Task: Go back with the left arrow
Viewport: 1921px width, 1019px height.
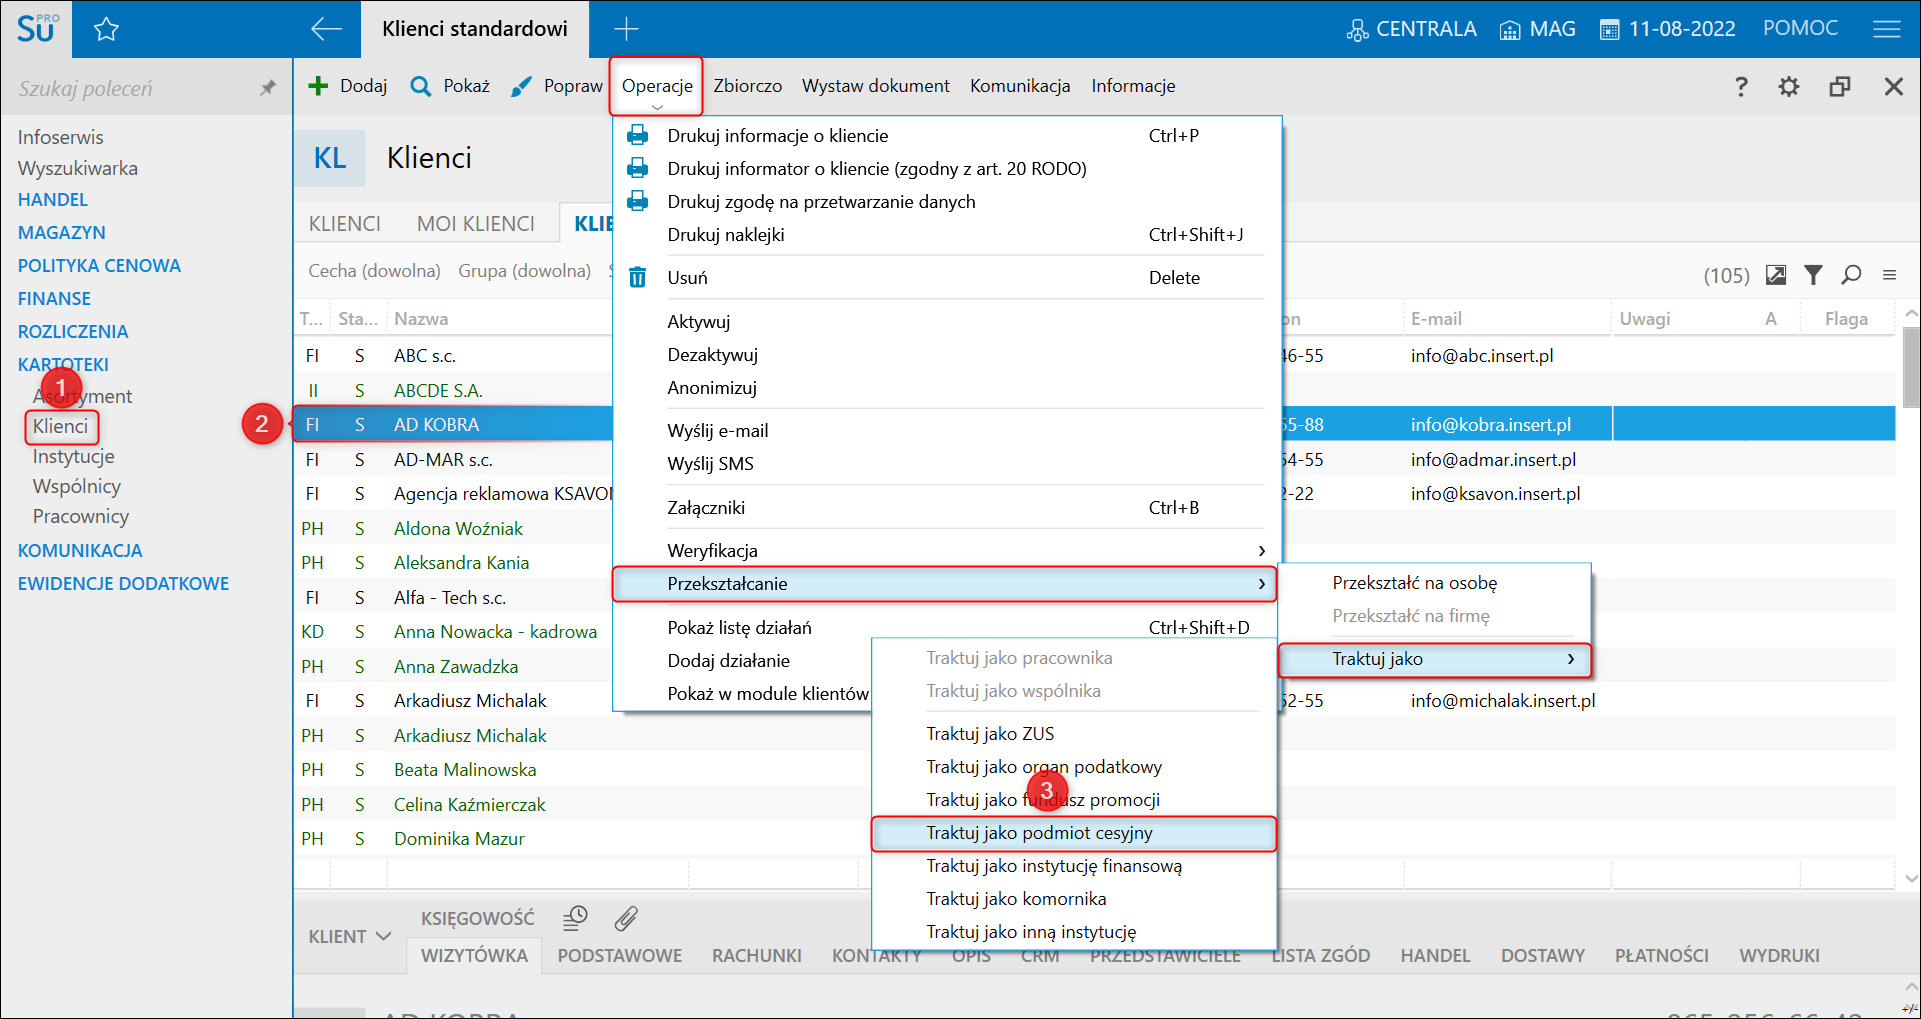Action: 326,29
